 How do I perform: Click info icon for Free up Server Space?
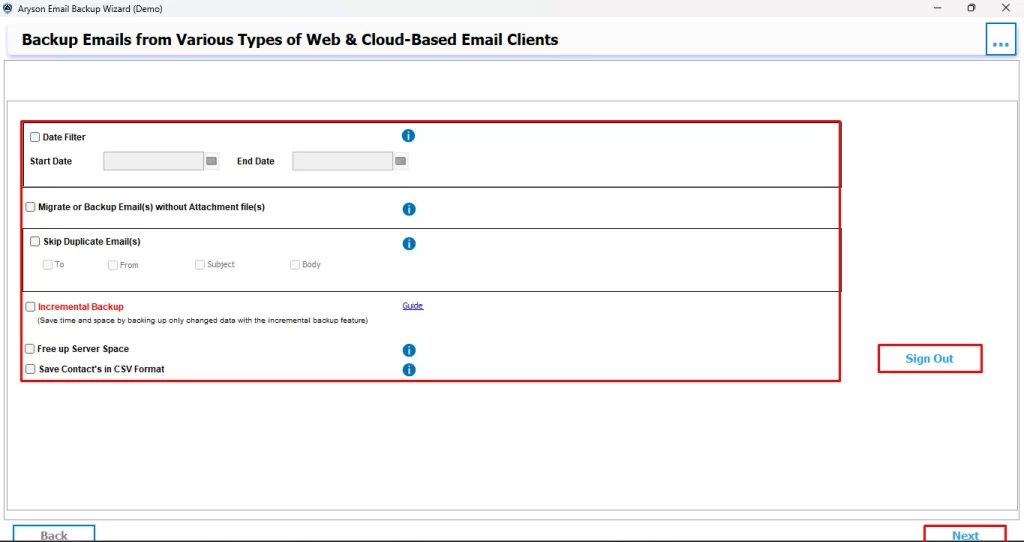(x=408, y=350)
